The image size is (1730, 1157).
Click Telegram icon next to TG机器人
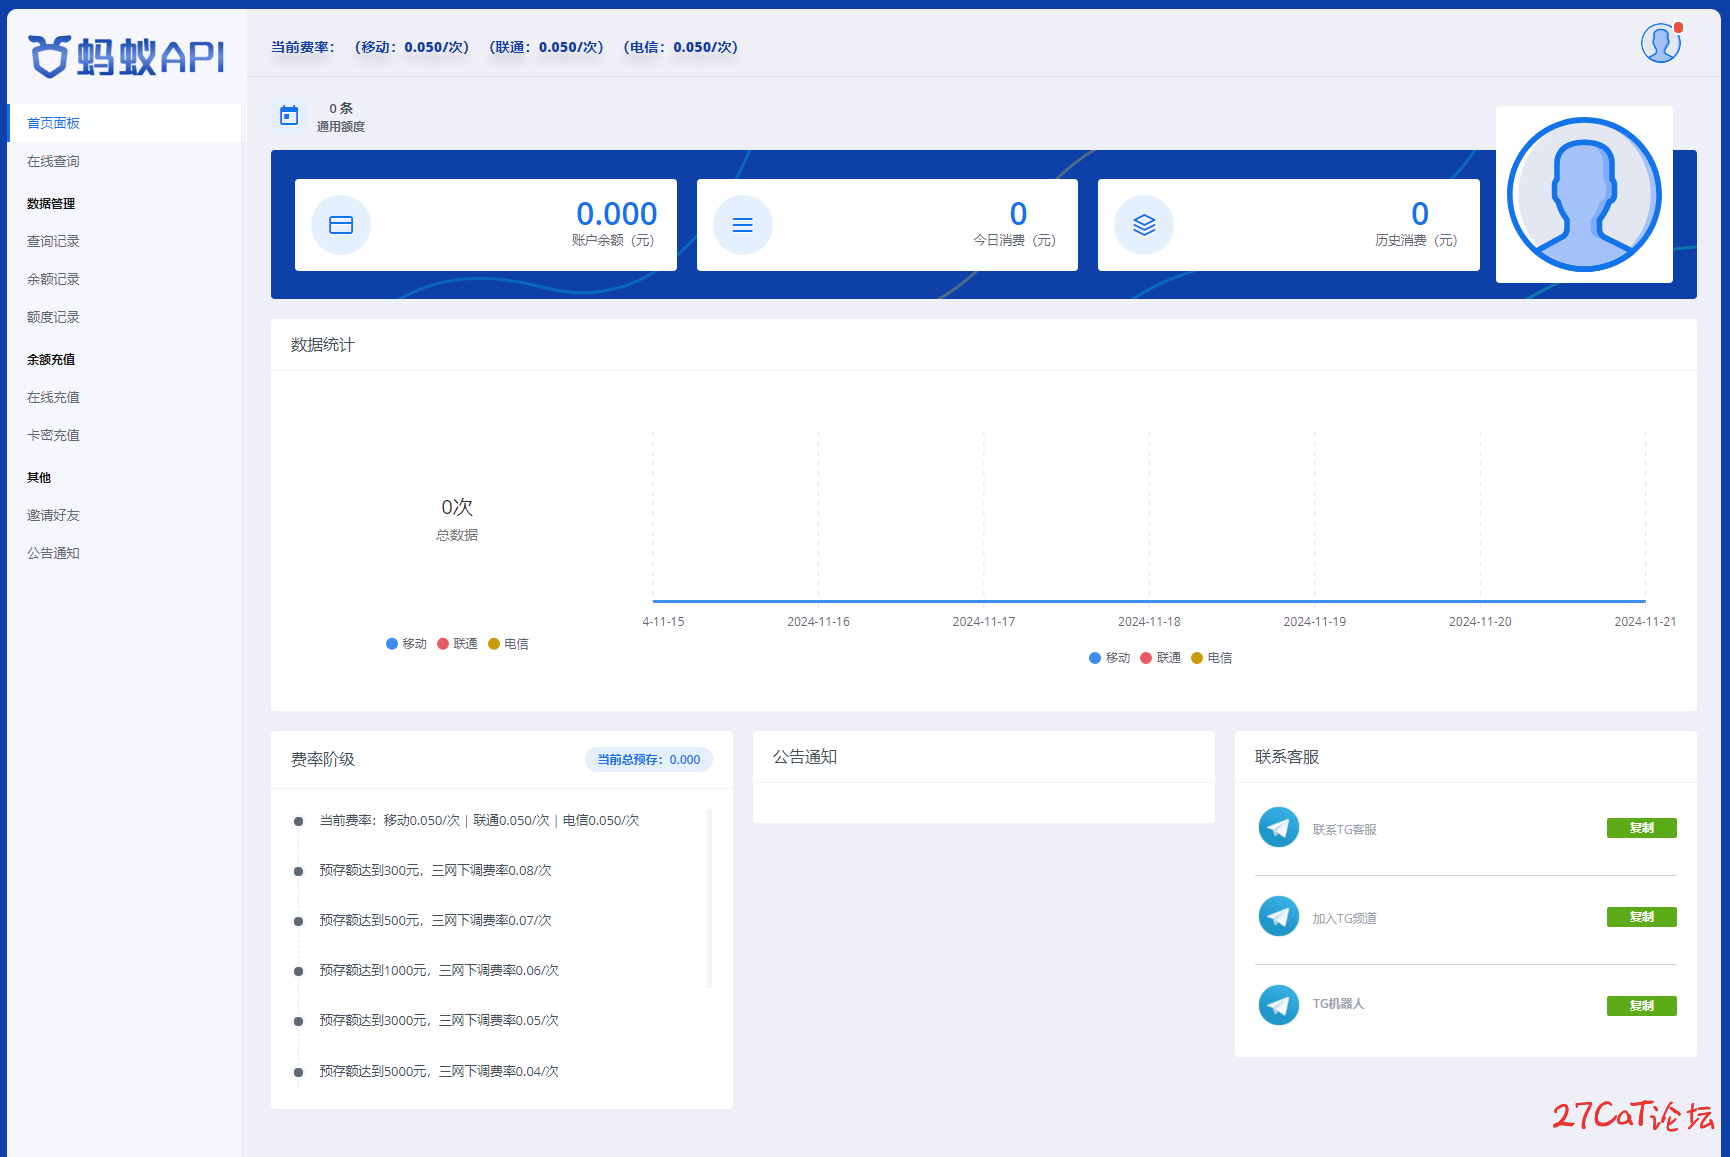(x=1278, y=1005)
